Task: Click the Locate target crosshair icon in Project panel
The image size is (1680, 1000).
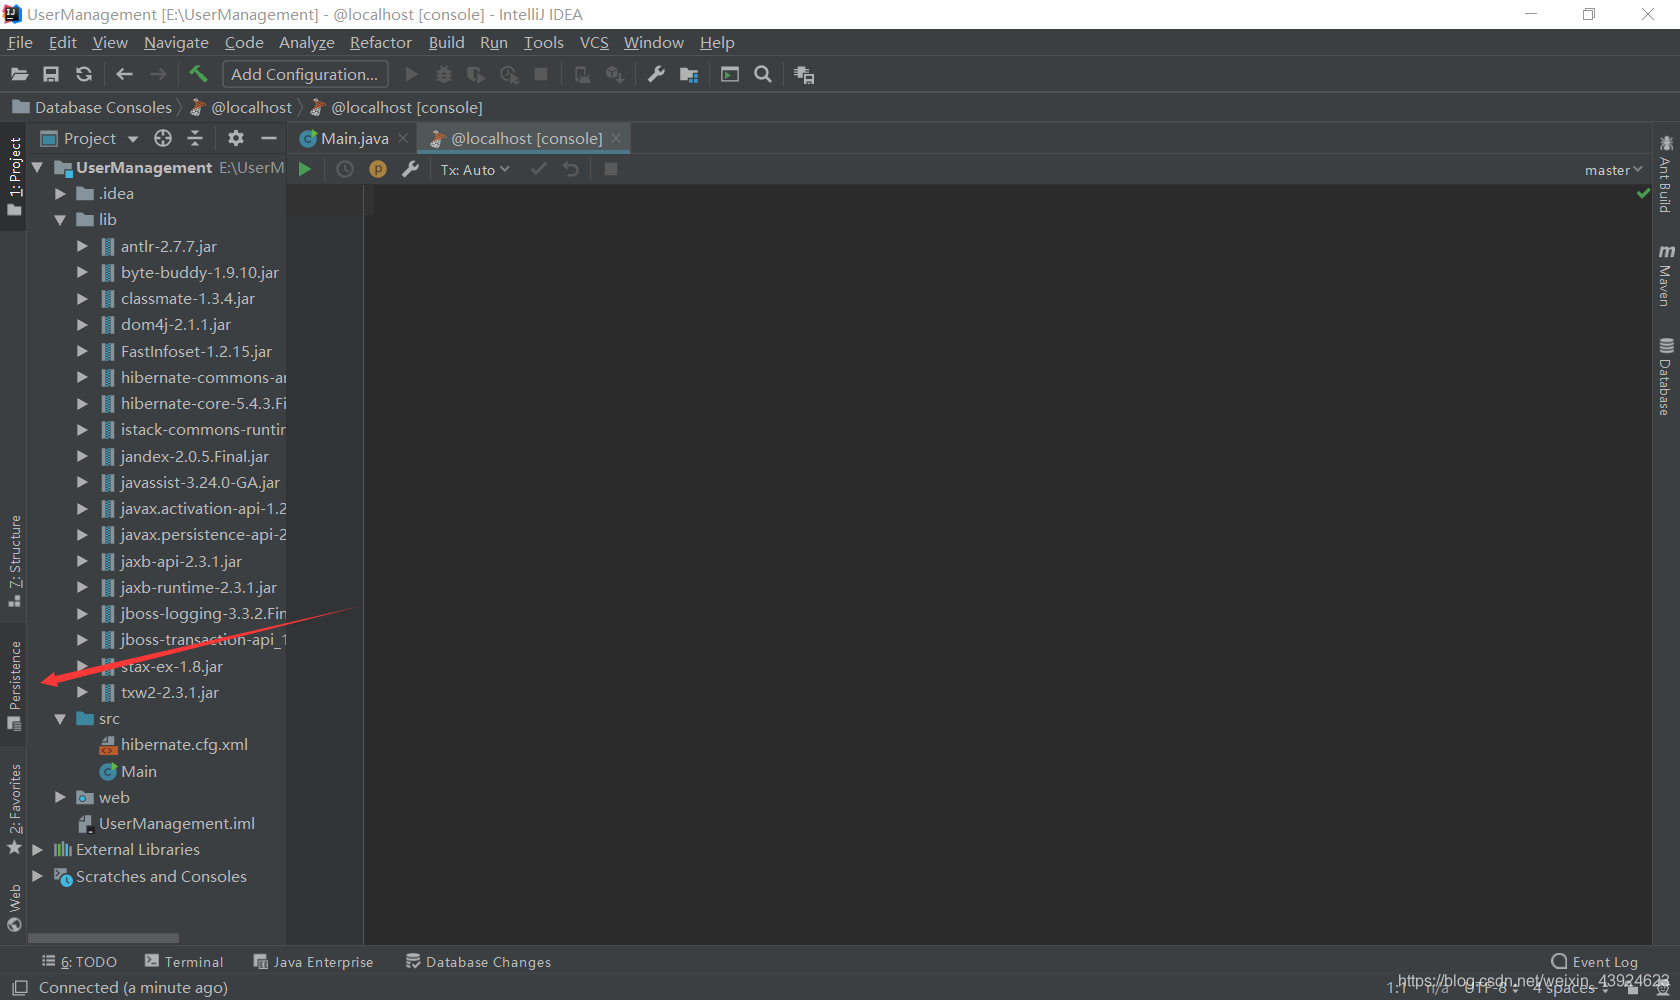Action: click(x=163, y=138)
